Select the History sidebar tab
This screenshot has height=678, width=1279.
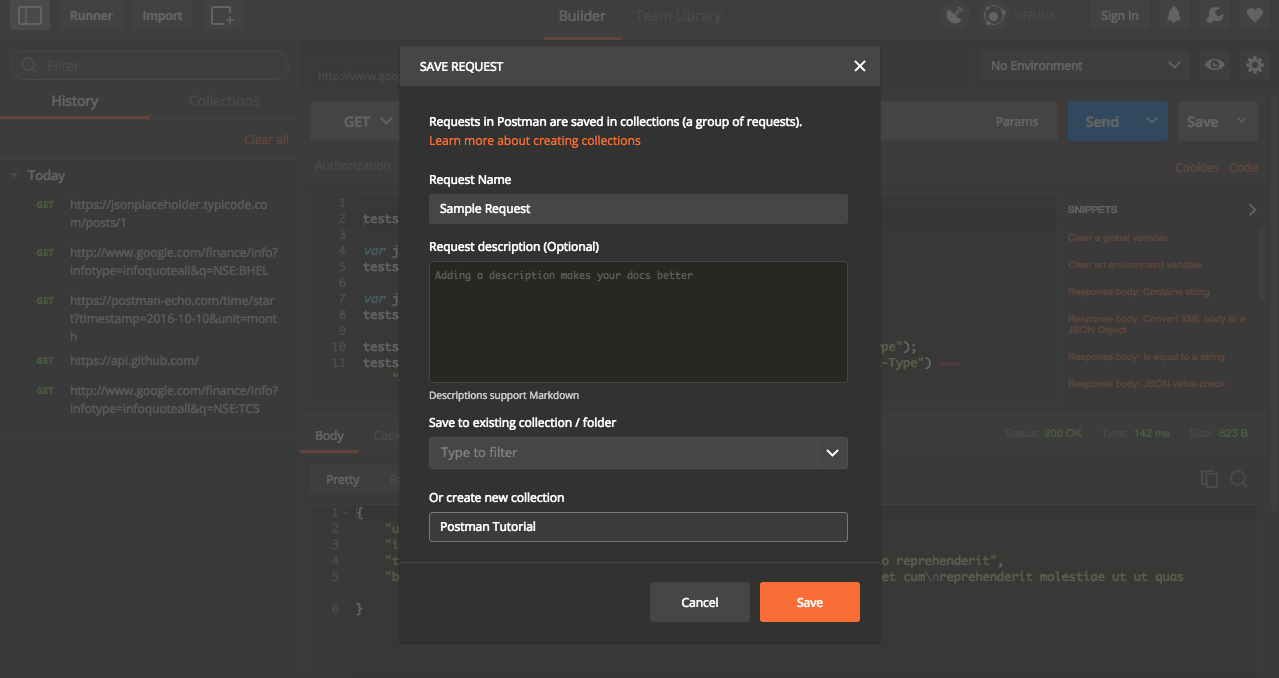75,101
